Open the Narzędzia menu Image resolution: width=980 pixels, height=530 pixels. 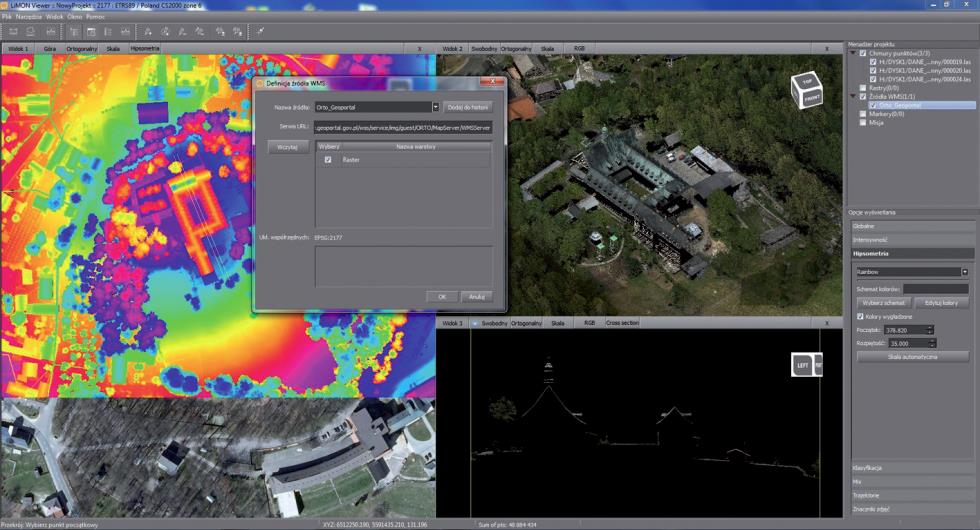(x=29, y=17)
